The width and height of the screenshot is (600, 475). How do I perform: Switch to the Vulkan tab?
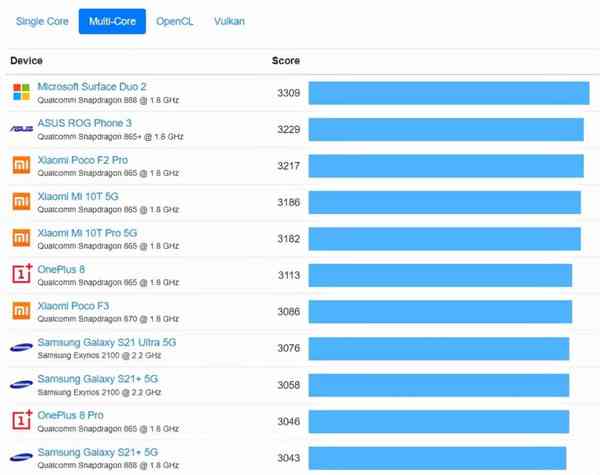229,21
